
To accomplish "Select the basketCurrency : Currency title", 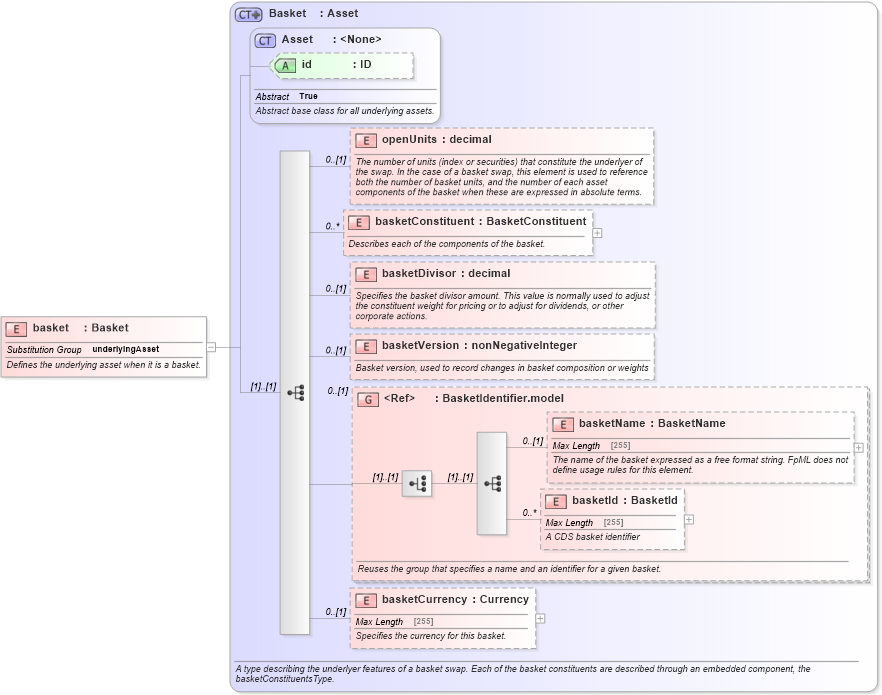I will (455, 599).
